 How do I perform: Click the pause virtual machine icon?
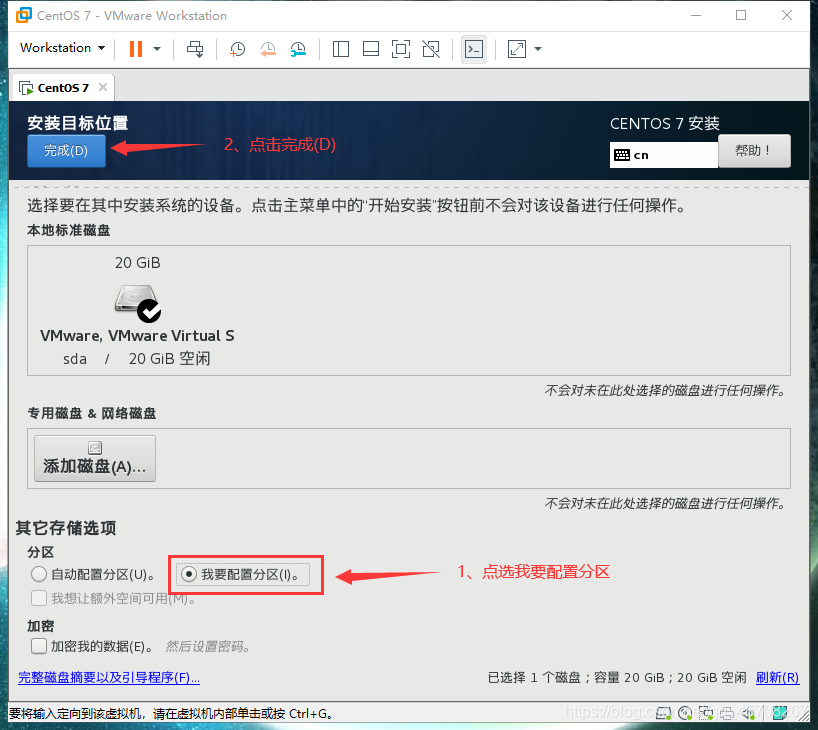pos(136,49)
